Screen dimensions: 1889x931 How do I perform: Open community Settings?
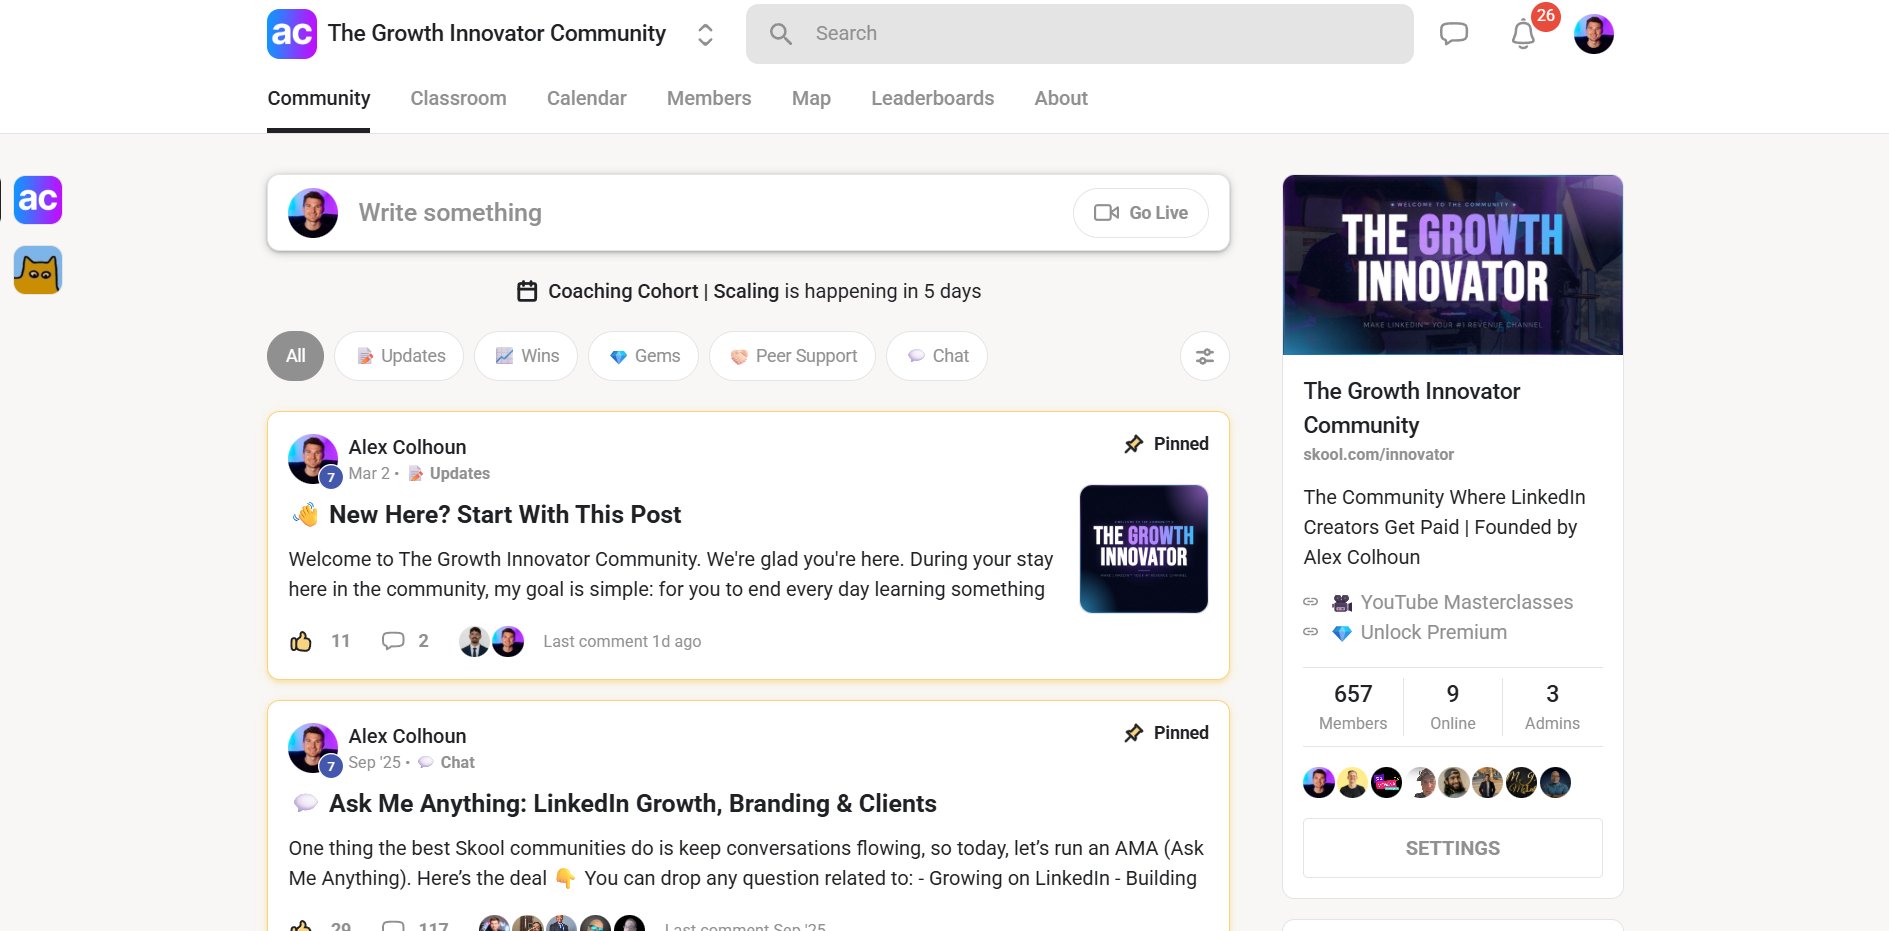[1452, 847]
